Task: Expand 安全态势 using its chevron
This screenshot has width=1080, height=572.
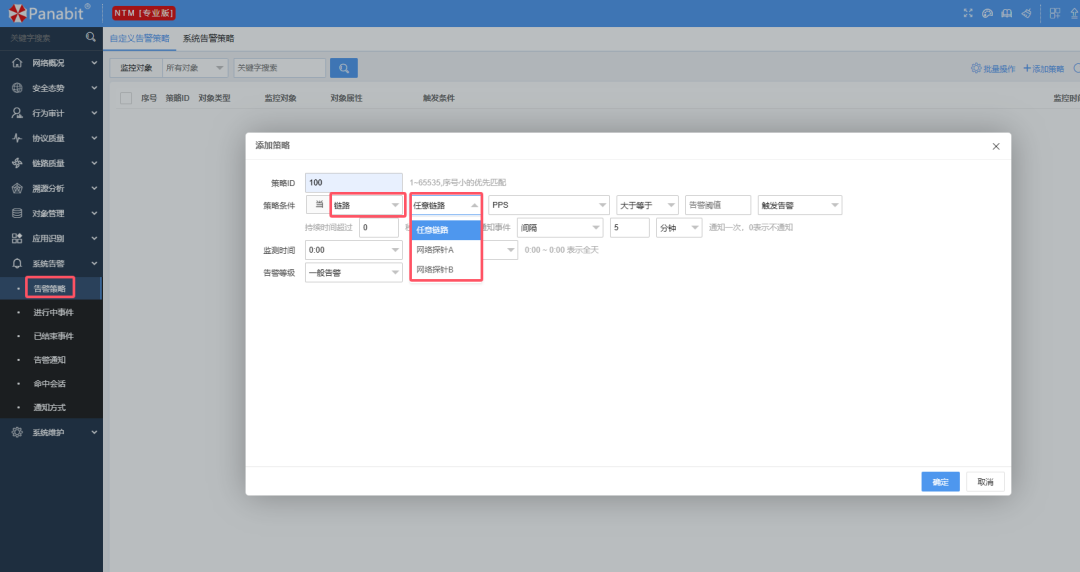Action: tap(94, 88)
